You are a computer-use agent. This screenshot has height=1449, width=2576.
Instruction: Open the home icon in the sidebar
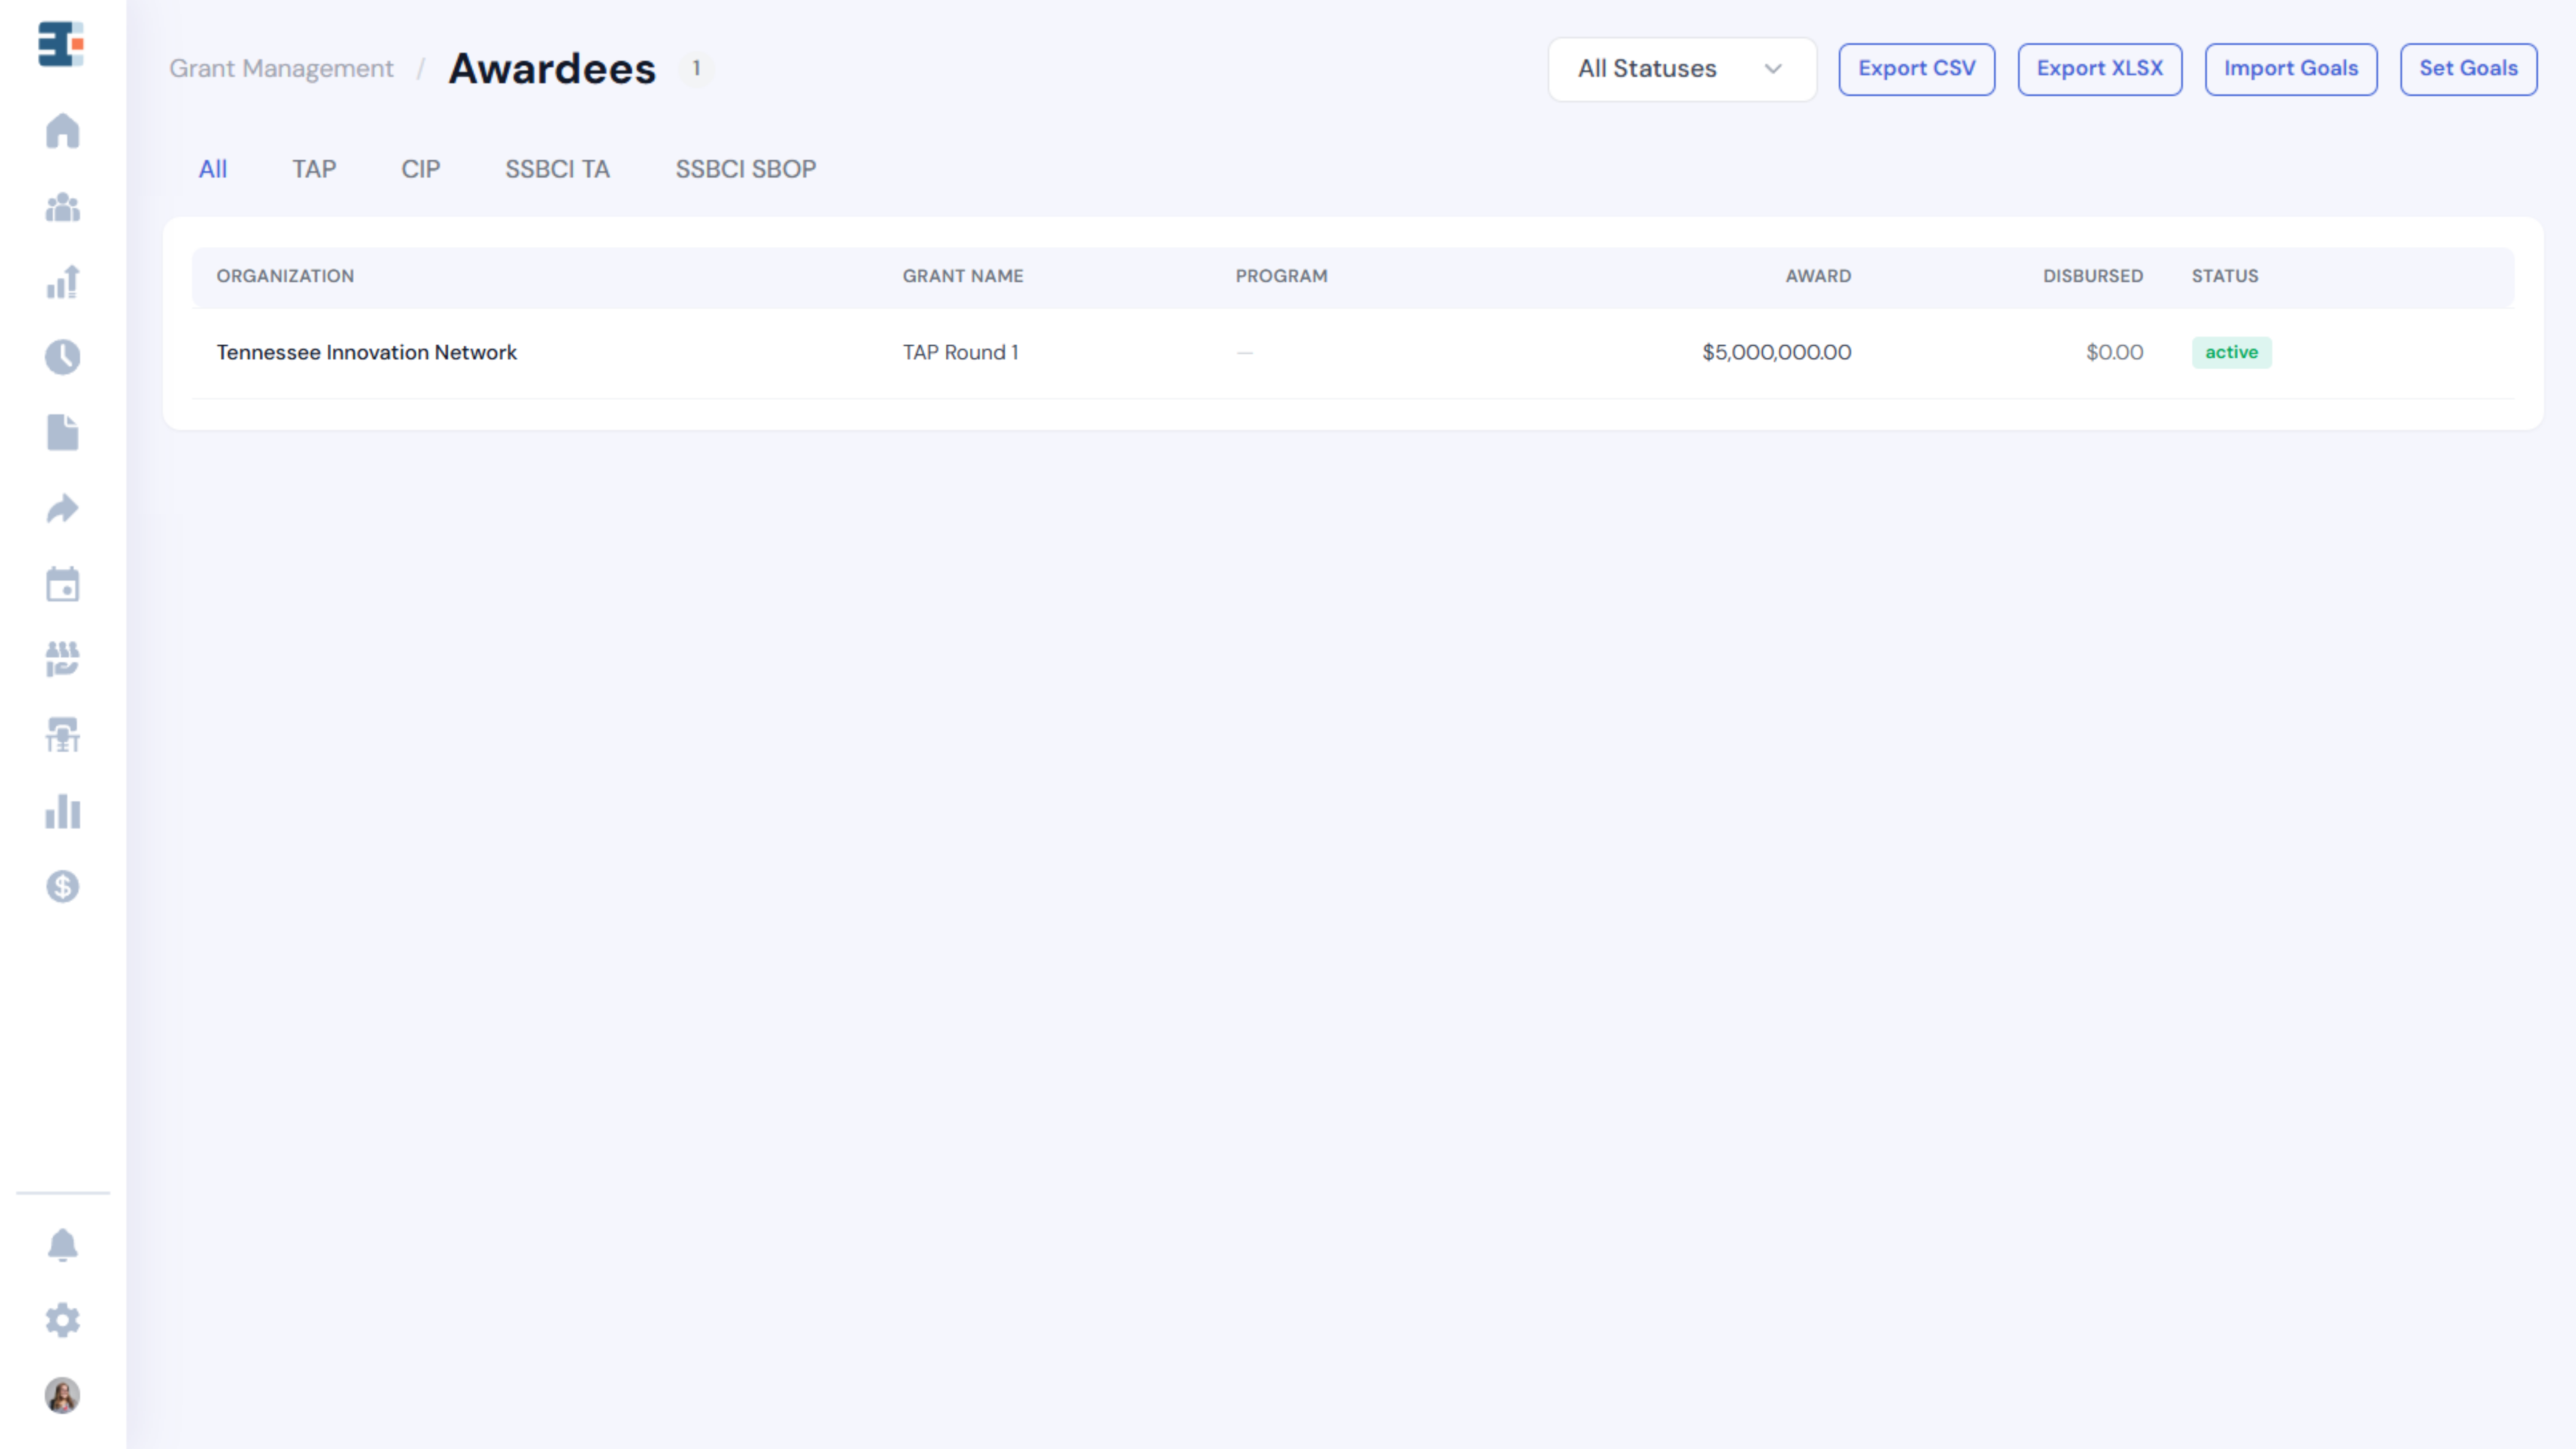[x=62, y=131]
